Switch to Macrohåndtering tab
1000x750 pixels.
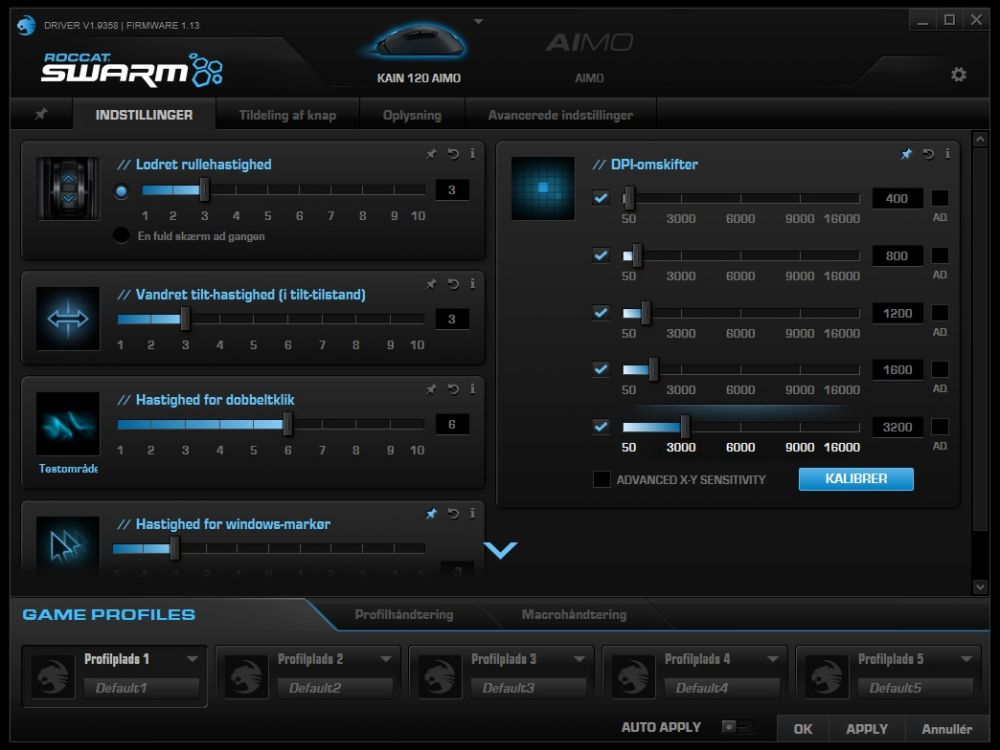click(x=574, y=614)
